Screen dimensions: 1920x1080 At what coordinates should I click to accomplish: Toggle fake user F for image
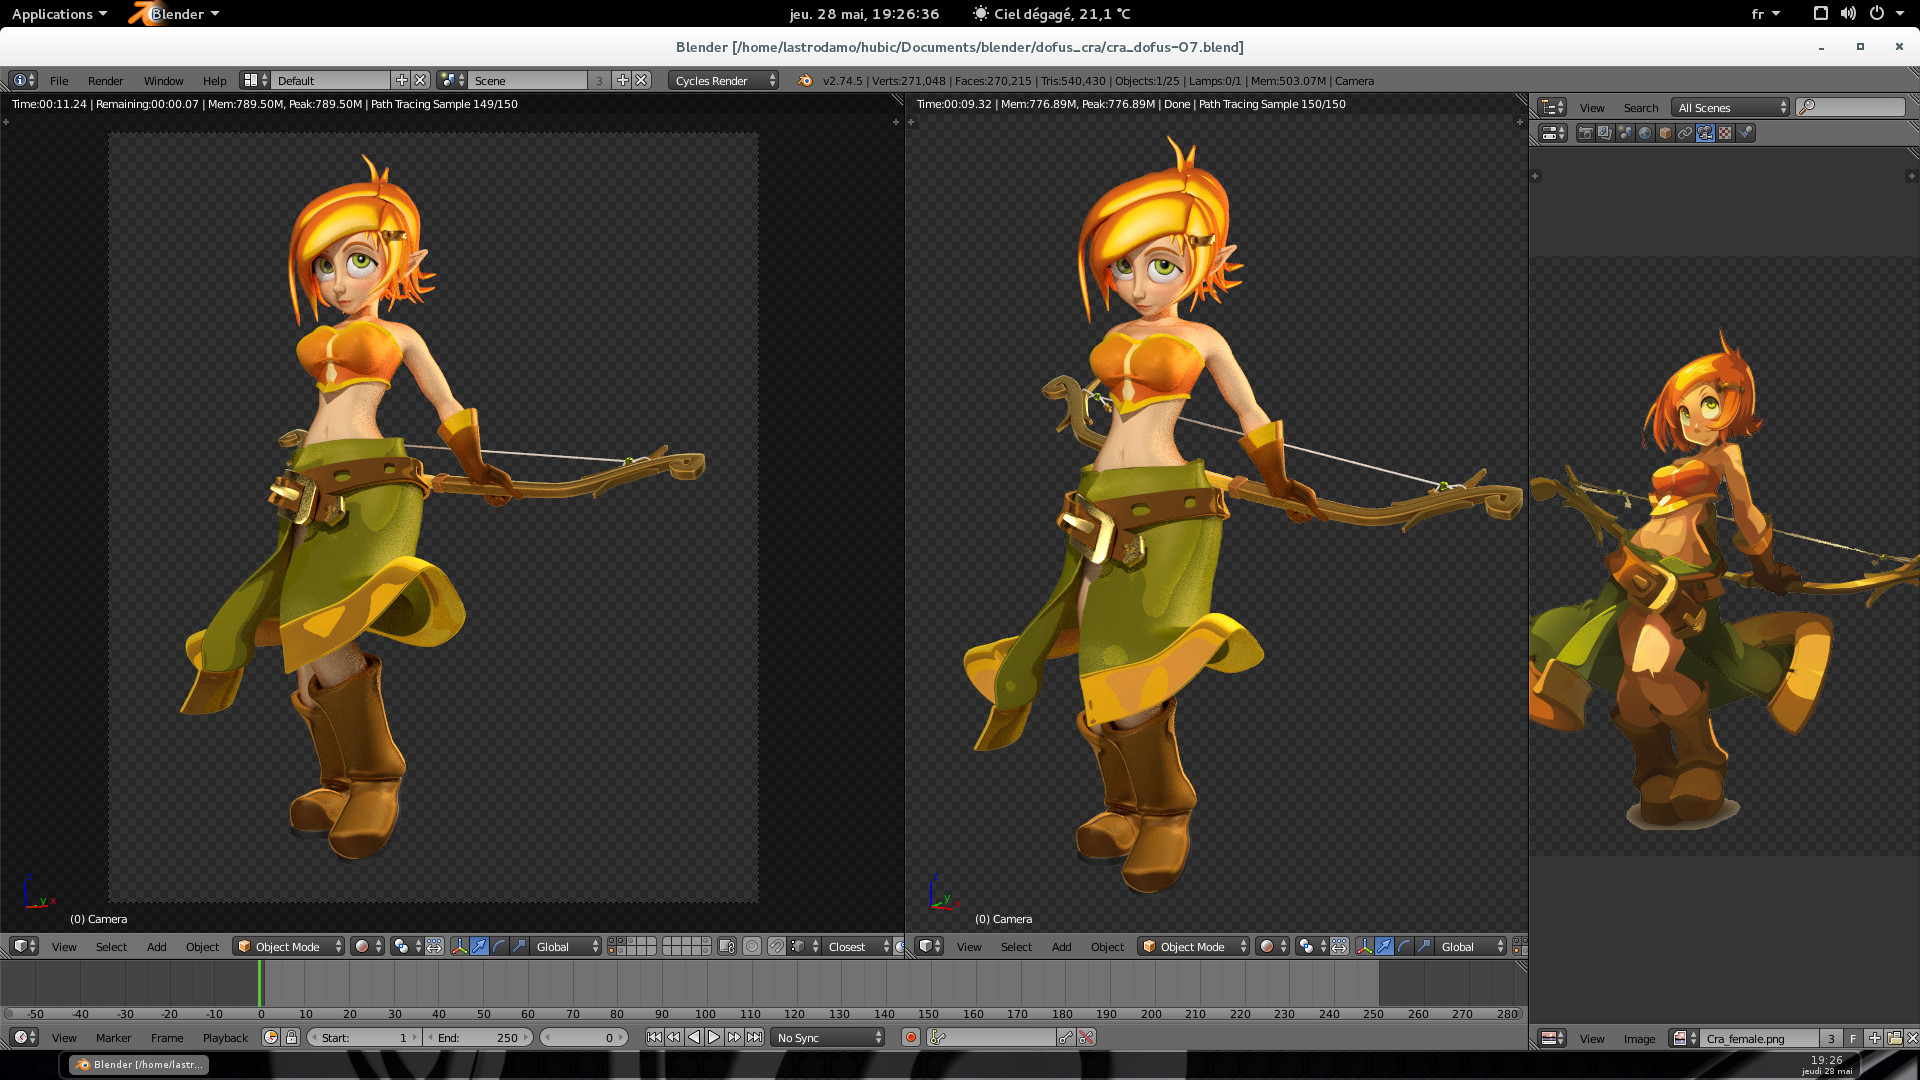[1853, 1038]
